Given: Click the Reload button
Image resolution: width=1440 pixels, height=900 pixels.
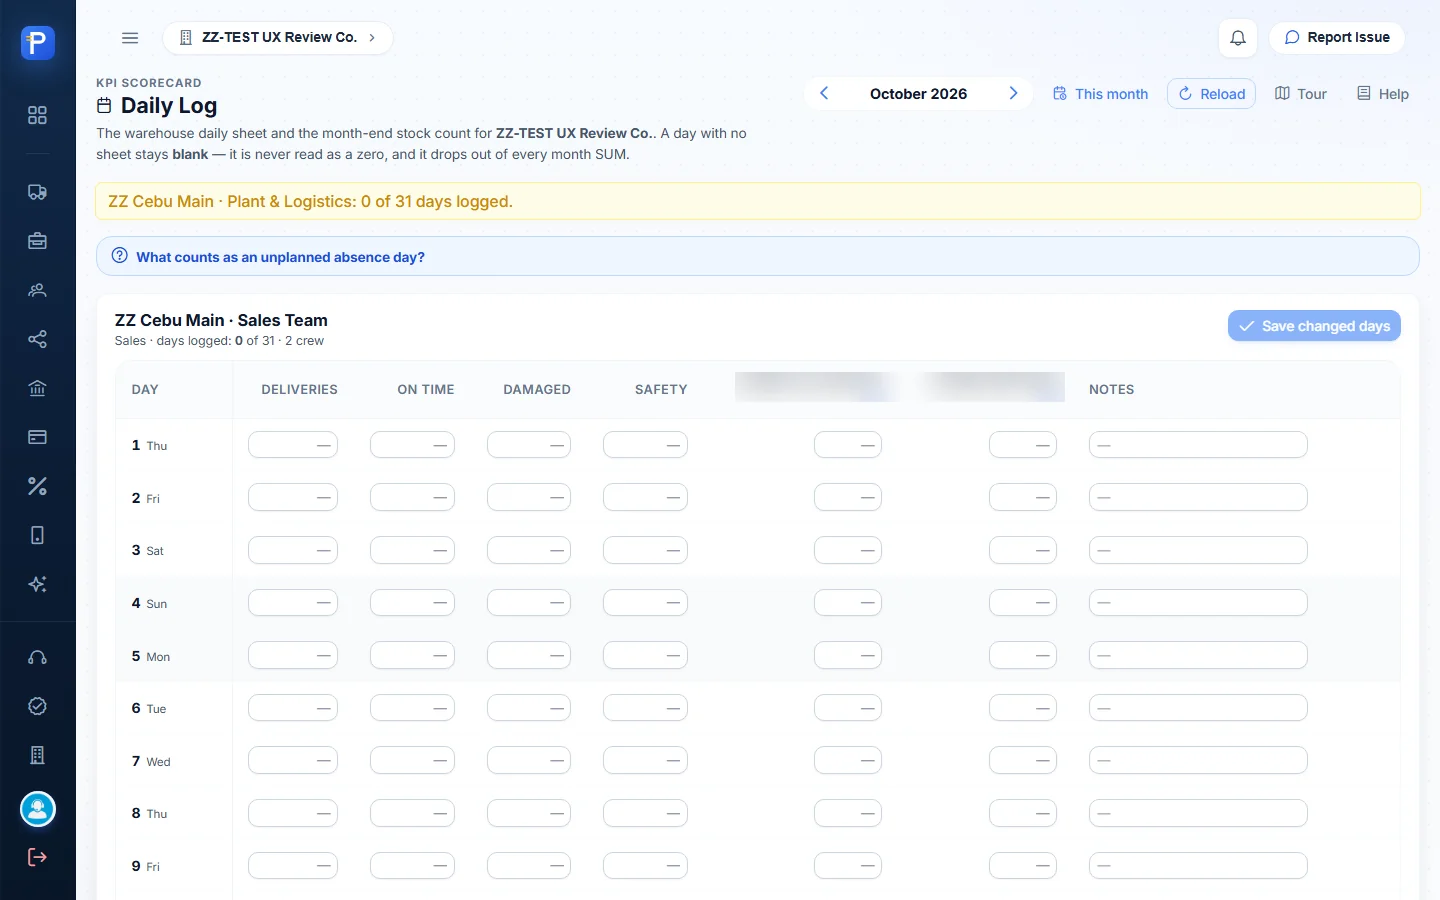Looking at the screenshot, I should tap(1211, 94).
